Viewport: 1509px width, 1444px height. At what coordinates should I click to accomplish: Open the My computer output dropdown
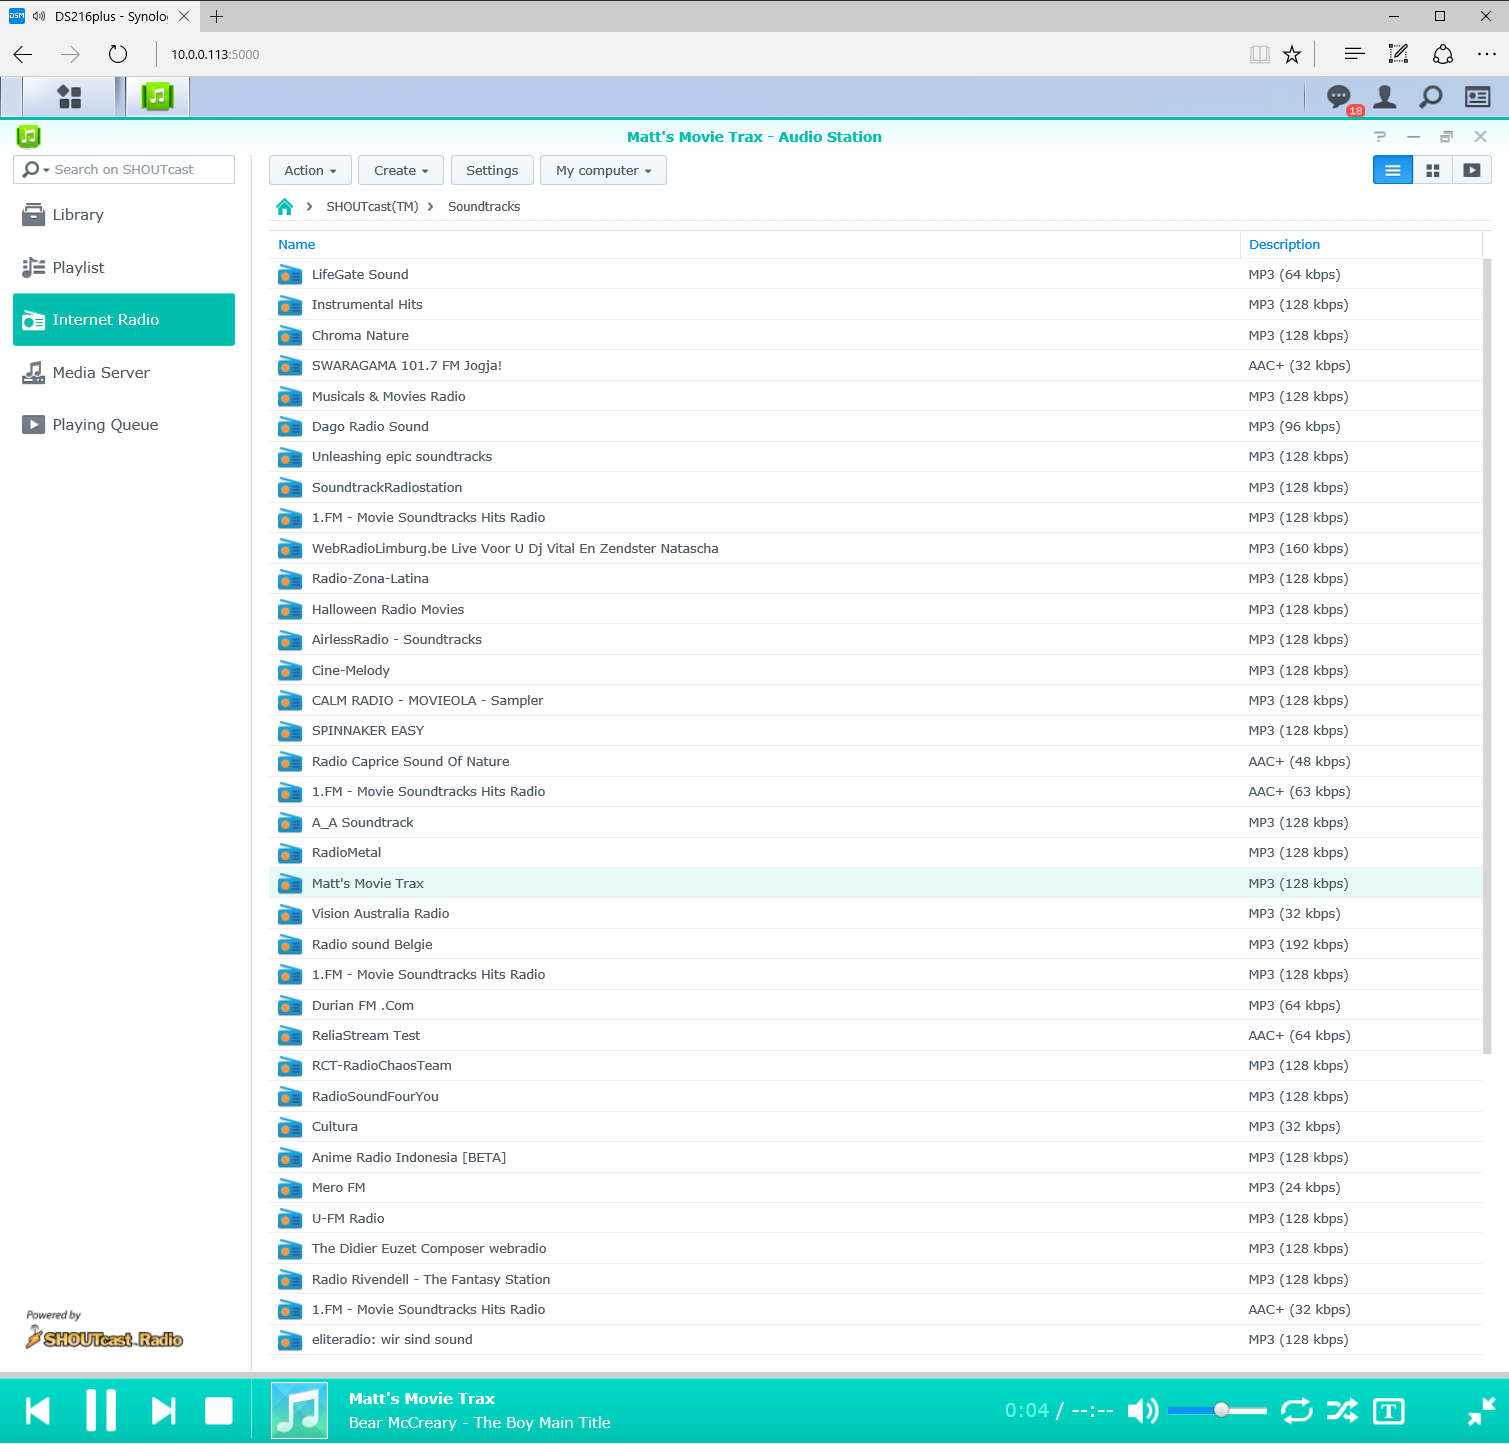click(603, 171)
